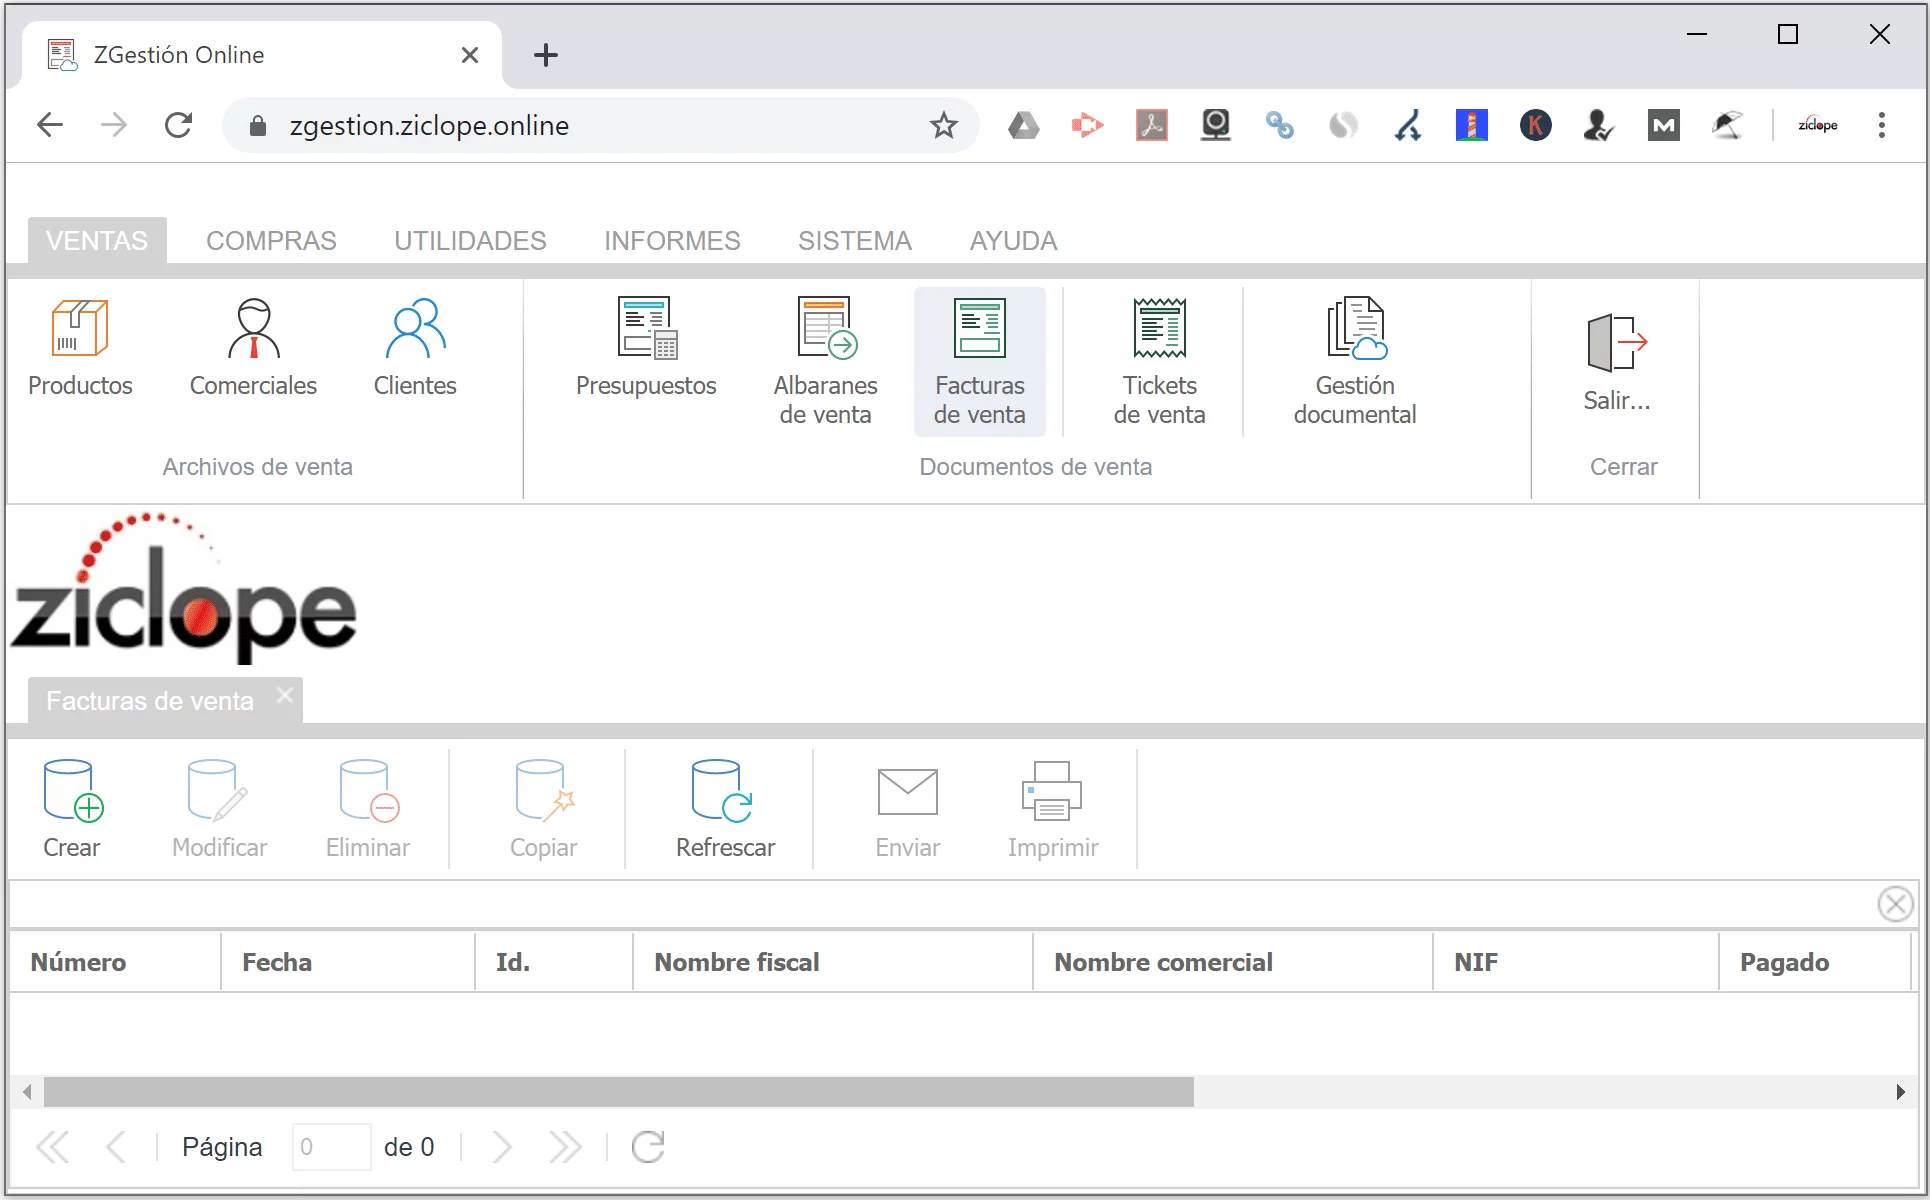The width and height of the screenshot is (1930, 1200).
Task: Sort by the Número column header
Action: click(115, 962)
